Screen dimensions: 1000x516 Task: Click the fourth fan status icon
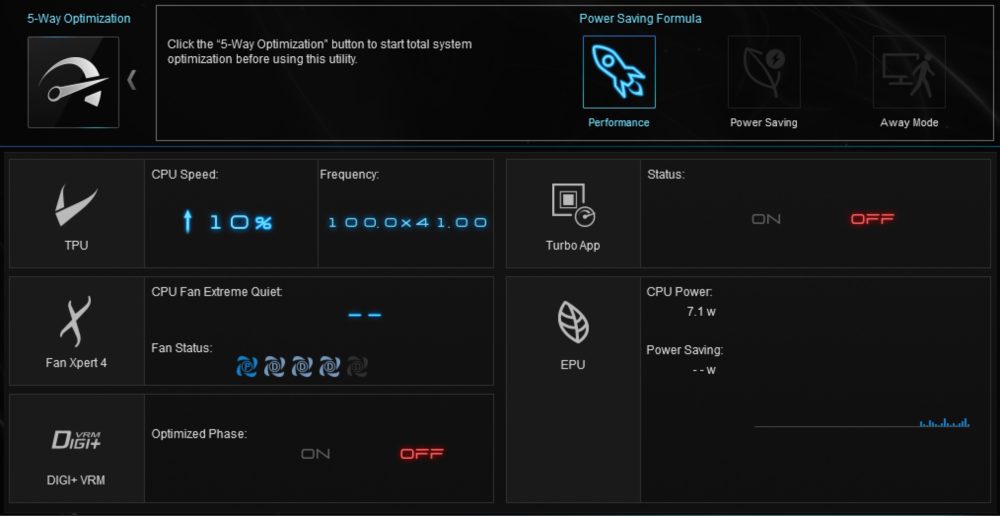(x=330, y=367)
